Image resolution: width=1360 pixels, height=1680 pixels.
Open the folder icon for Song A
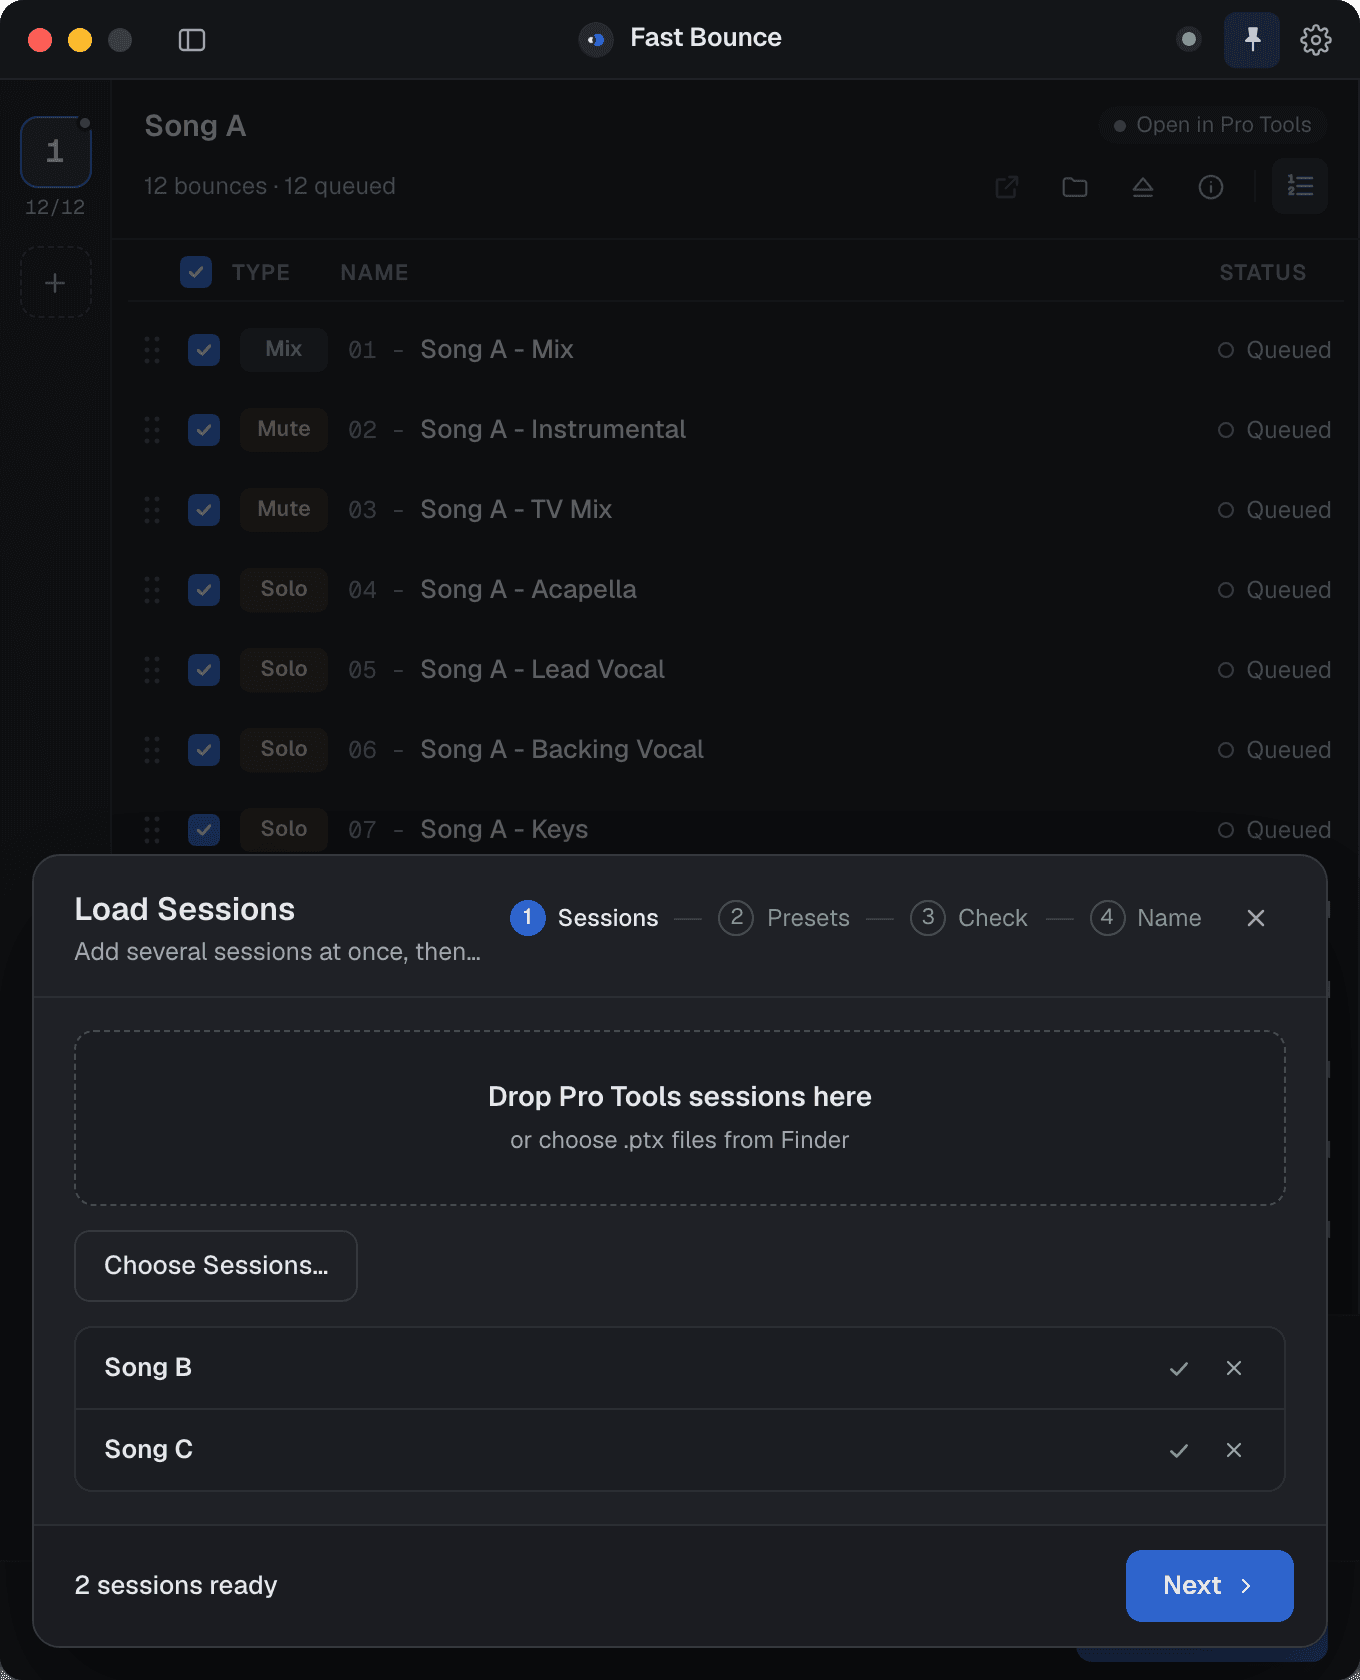pyautogui.click(x=1075, y=187)
